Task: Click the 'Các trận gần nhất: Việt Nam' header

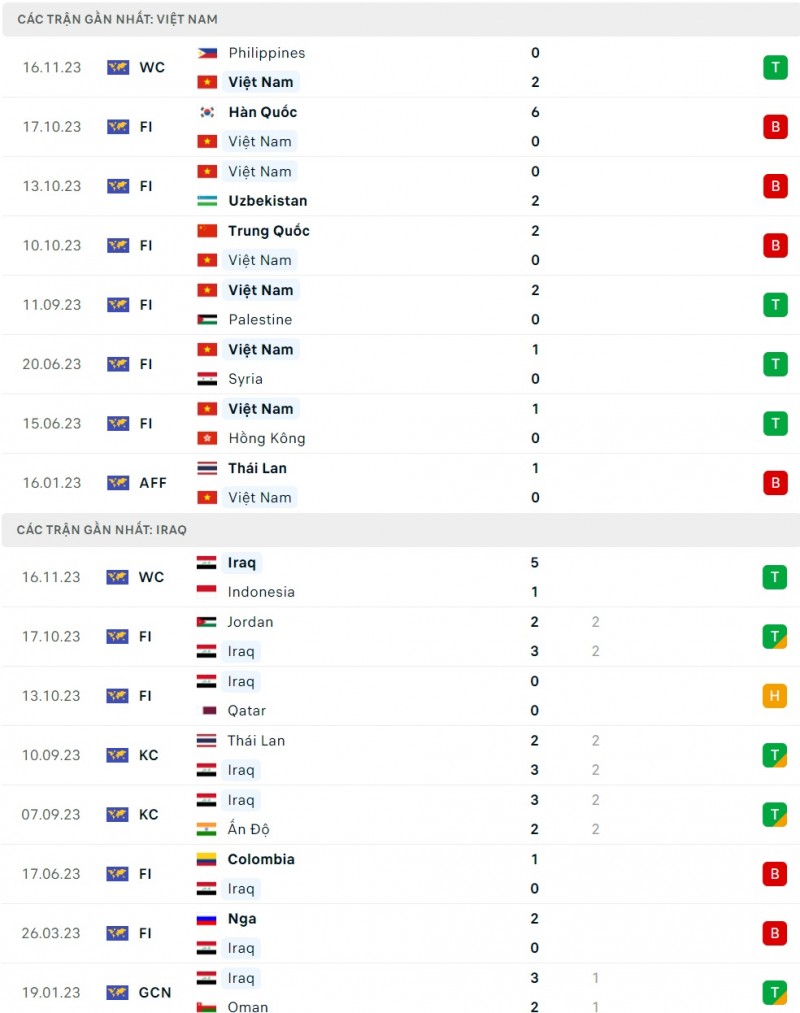Action: tap(117, 19)
